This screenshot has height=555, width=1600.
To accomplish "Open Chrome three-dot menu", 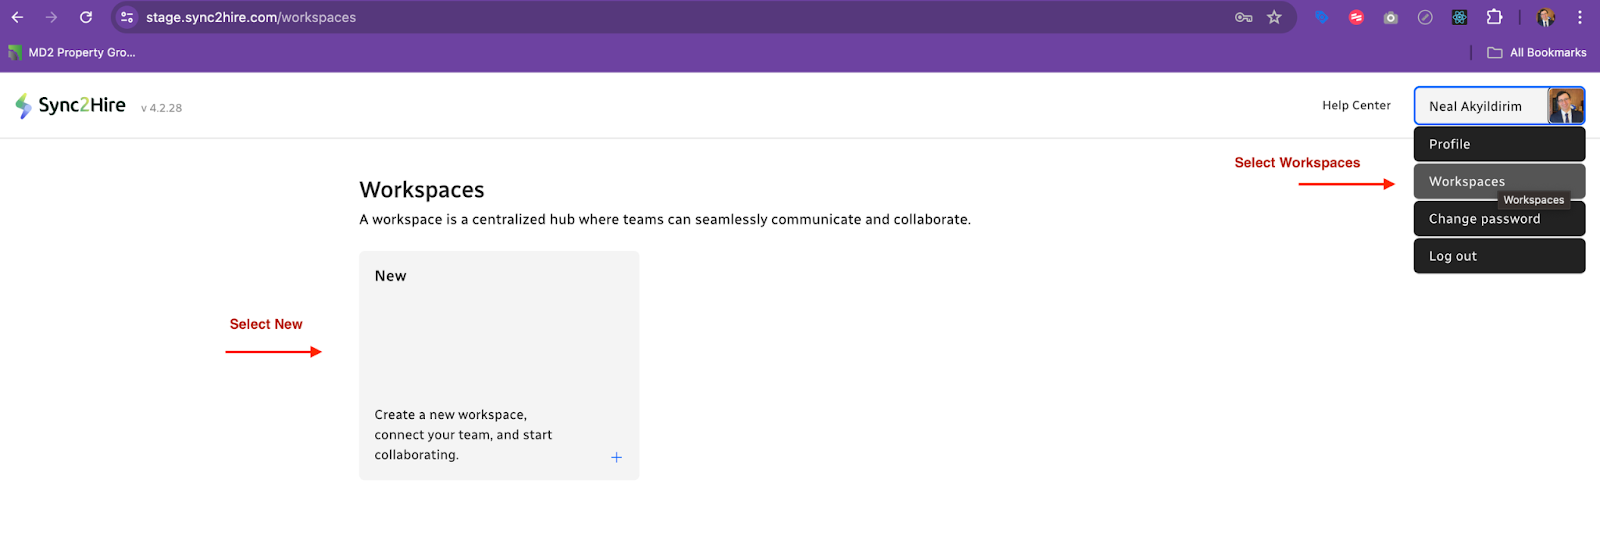I will point(1580,17).
